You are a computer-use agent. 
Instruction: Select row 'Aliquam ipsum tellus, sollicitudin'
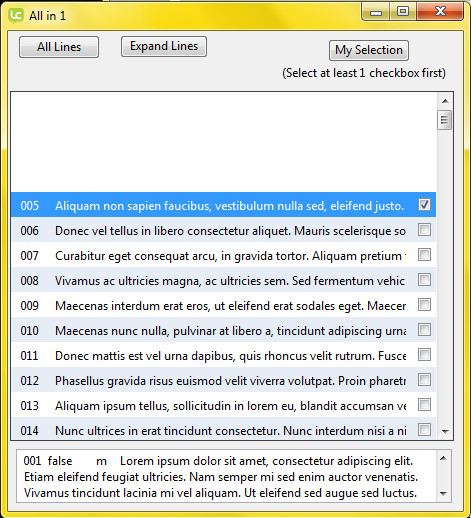(224, 405)
